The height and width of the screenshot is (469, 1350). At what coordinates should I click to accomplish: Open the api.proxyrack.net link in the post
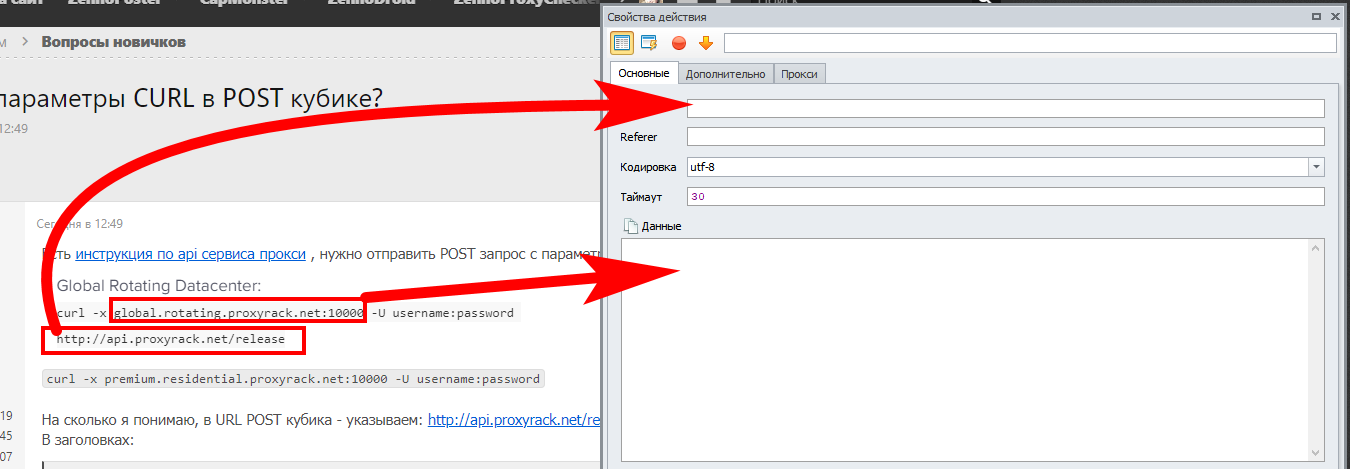(514, 421)
